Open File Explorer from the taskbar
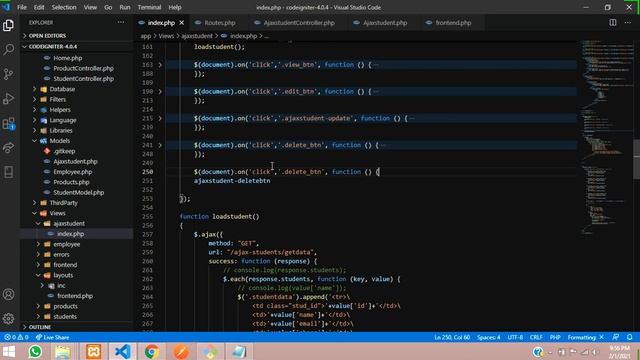The height and width of the screenshot is (360, 640). click(x=62, y=351)
